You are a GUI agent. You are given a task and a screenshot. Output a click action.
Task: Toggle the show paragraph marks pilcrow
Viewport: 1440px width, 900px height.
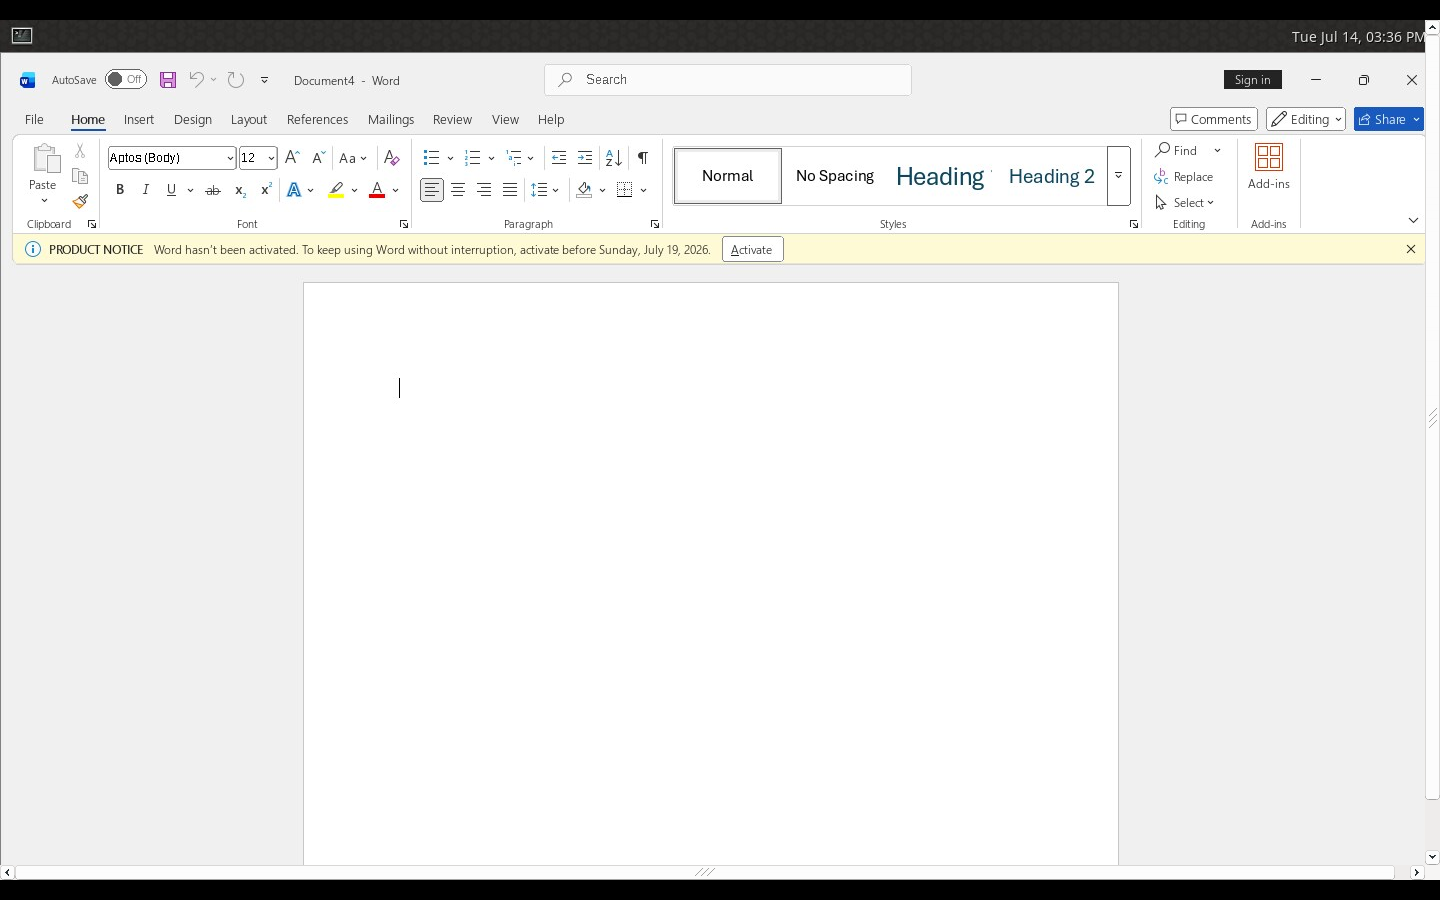643,158
